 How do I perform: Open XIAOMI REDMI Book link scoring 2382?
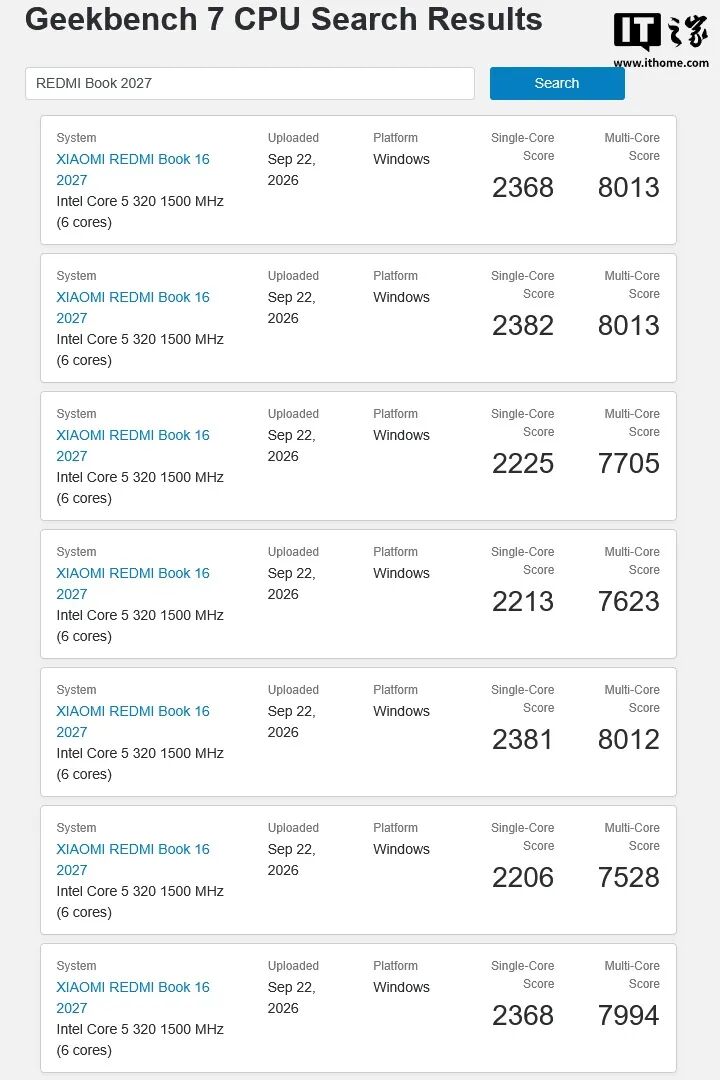(132, 307)
